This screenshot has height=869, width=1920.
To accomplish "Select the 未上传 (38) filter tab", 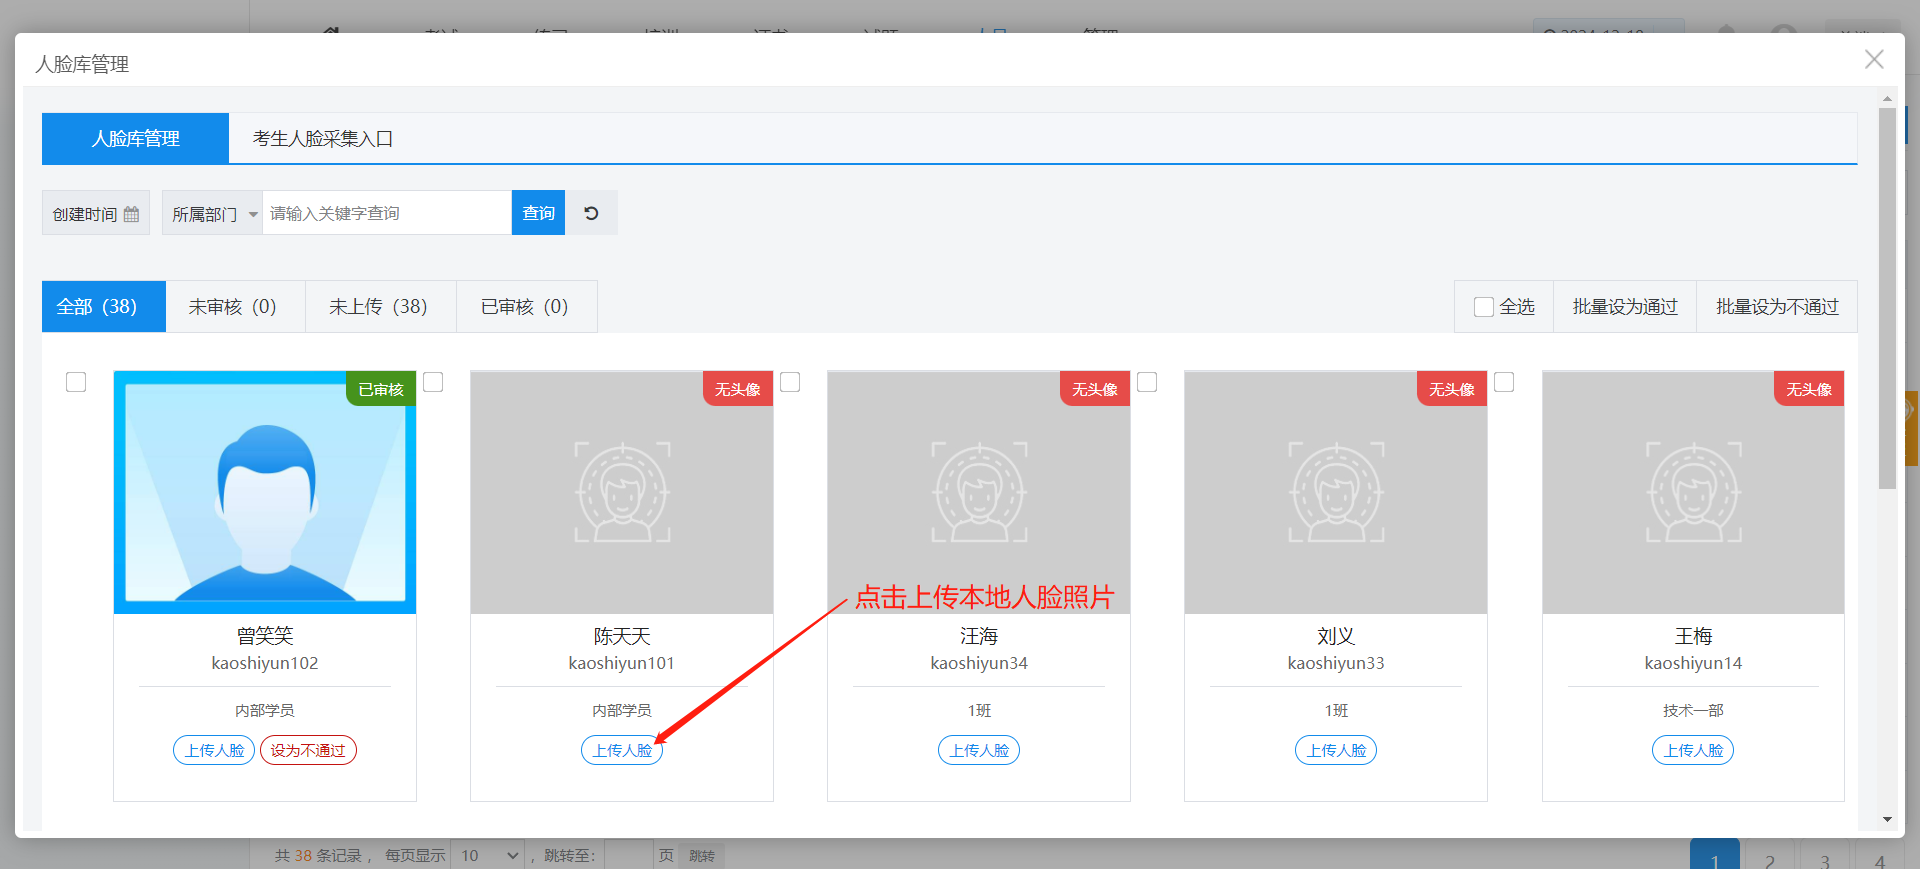I will tap(379, 307).
